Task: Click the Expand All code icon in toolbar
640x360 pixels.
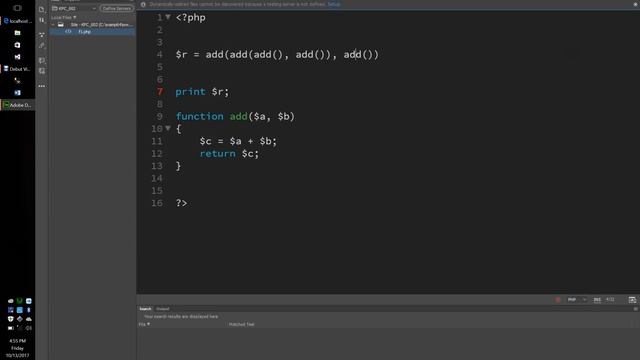Action: [x=42, y=35]
